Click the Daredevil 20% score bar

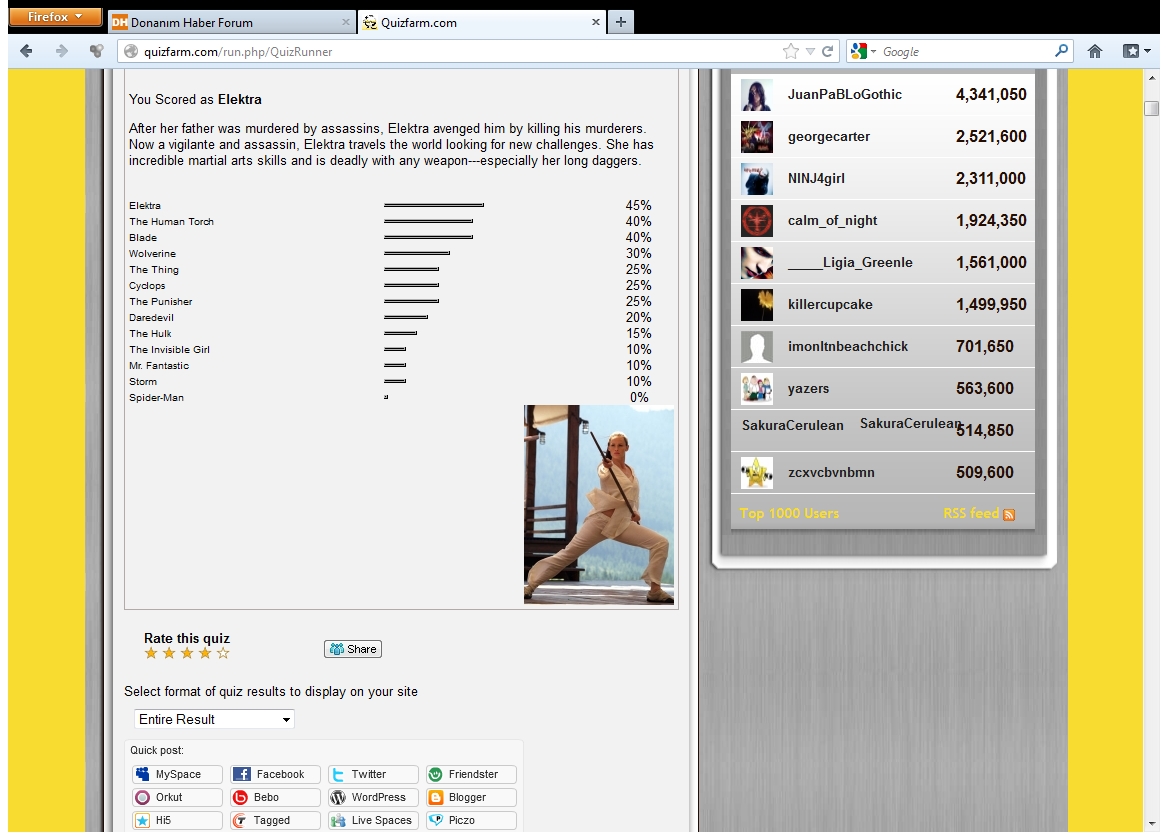point(406,317)
